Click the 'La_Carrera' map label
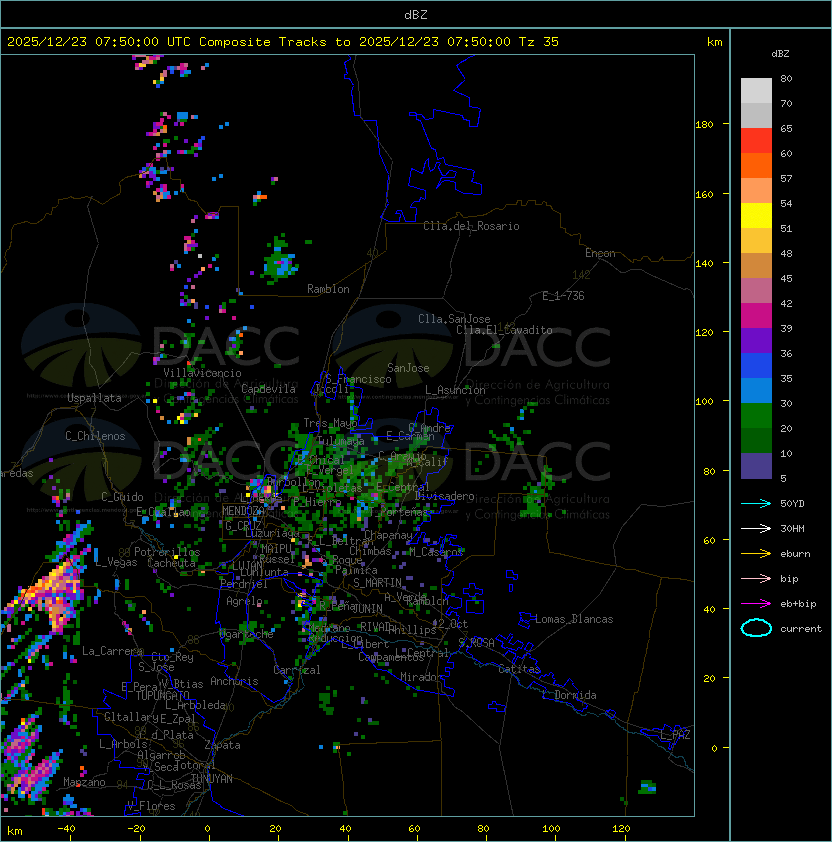The width and height of the screenshot is (832, 842). click(x=112, y=651)
